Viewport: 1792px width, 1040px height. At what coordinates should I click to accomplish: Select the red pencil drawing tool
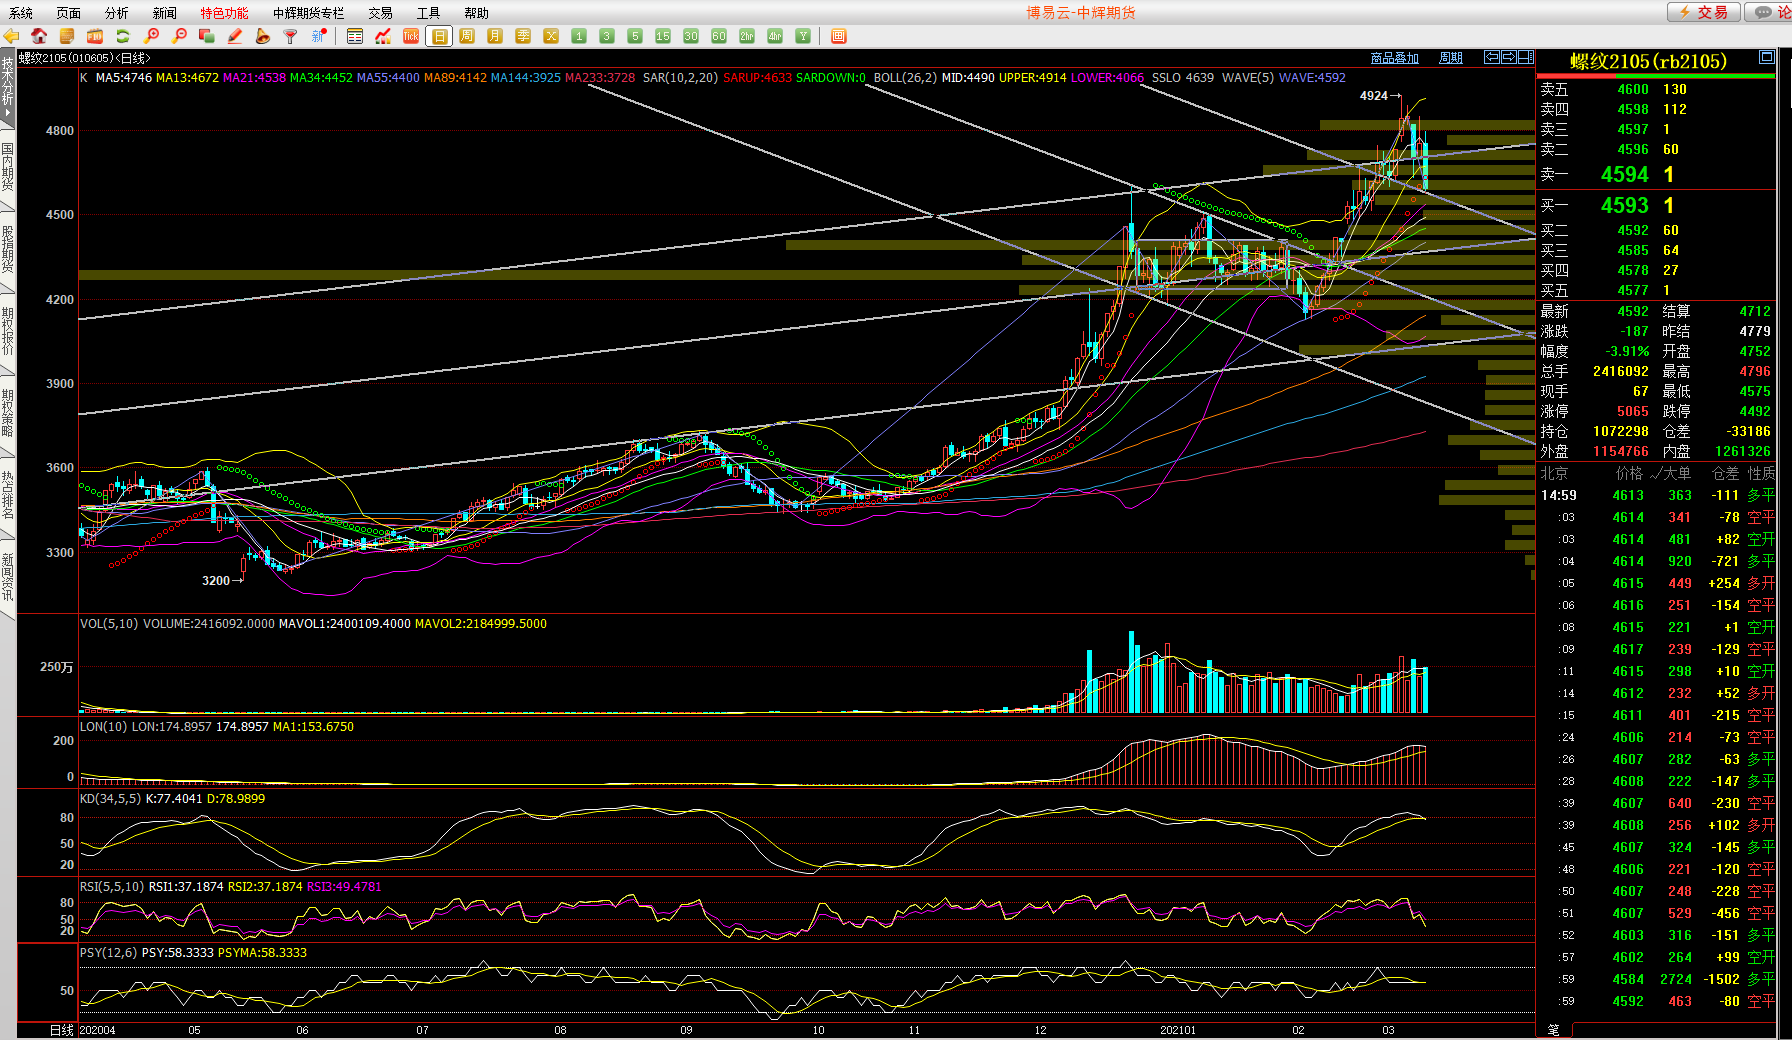click(235, 36)
